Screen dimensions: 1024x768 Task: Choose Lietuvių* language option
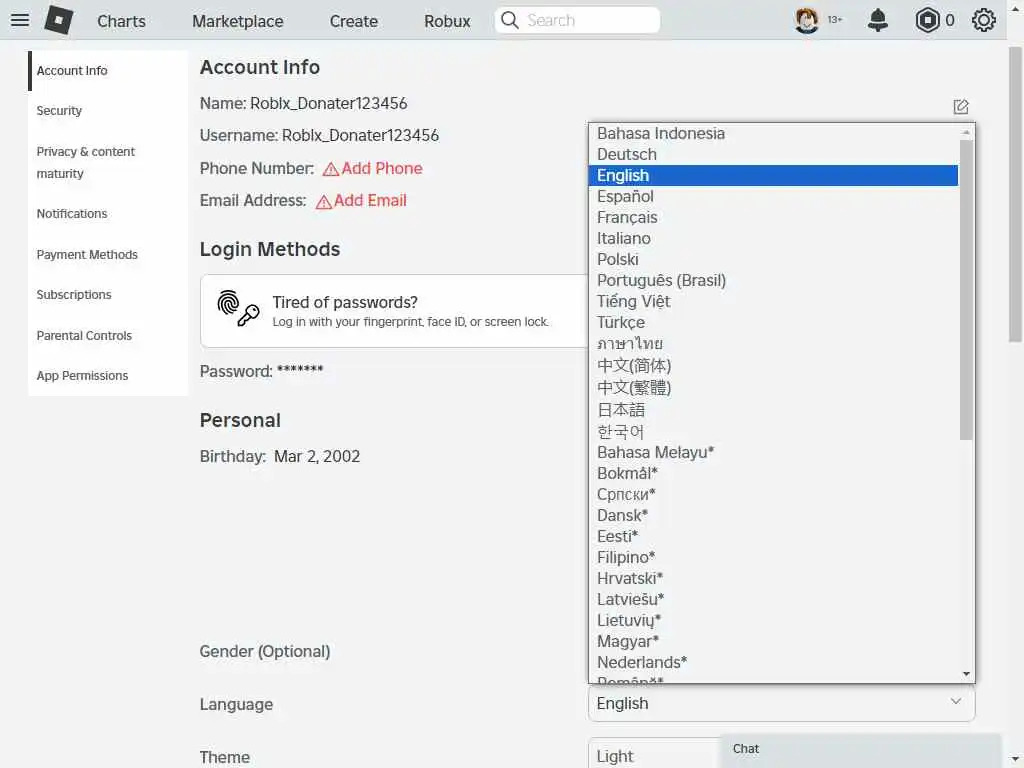(x=773, y=620)
